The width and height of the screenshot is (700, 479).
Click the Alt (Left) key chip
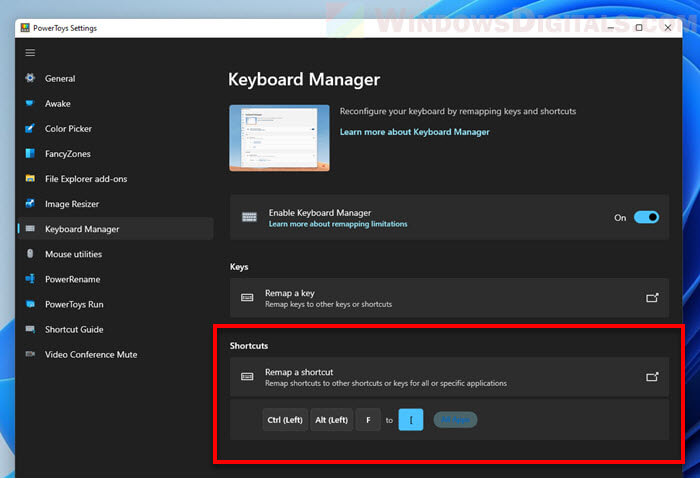[x=331, y=420]
